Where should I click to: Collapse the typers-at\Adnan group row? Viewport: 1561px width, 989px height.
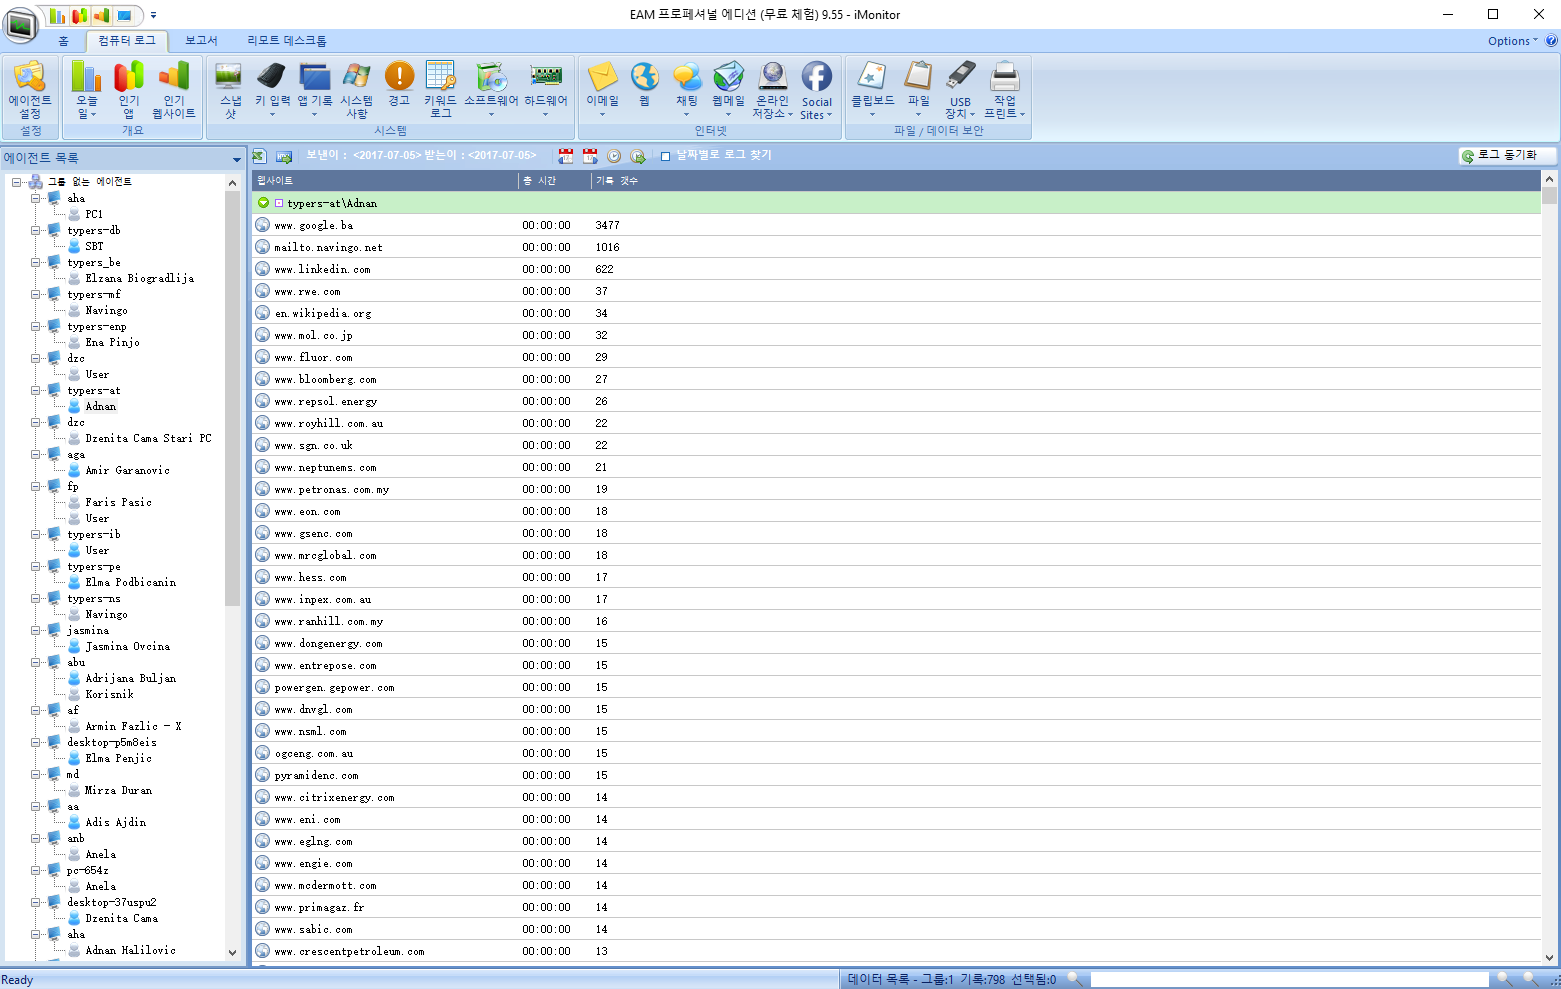(264, 203)
